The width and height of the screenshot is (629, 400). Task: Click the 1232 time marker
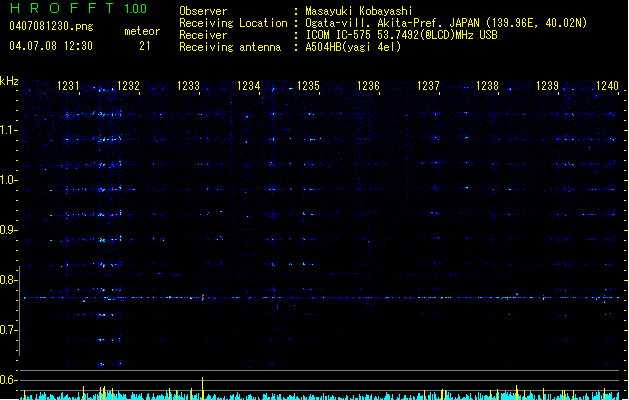pos(128,86)
